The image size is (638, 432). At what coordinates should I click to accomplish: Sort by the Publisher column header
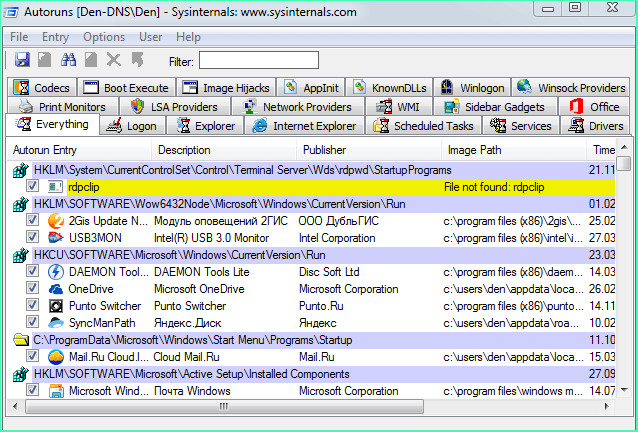[x=325, y=149]
